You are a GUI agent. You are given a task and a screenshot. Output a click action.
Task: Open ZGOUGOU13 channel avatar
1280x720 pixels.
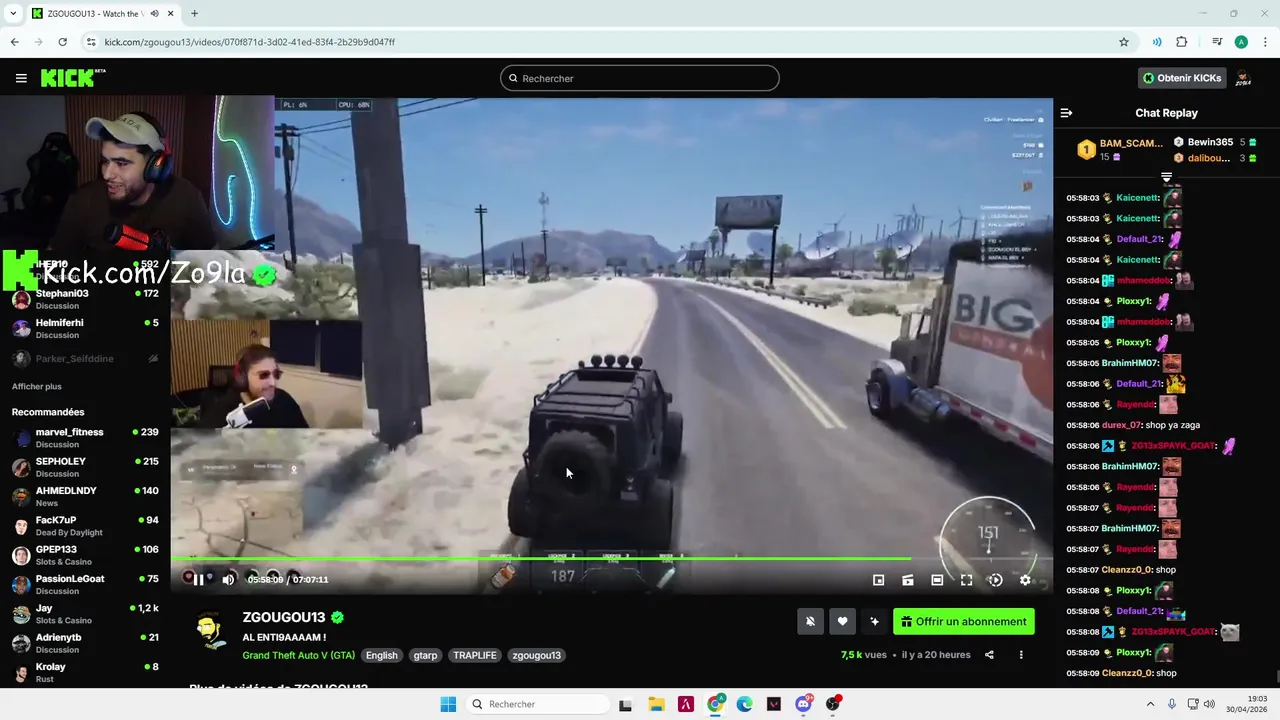pos(209,631)
